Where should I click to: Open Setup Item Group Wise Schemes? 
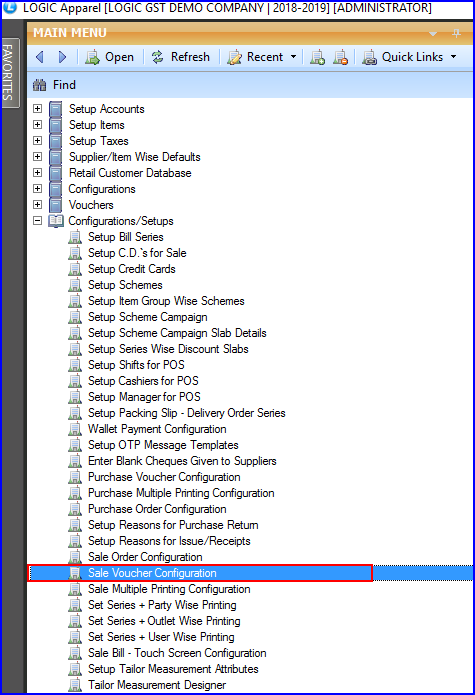(x=166, y=301)
